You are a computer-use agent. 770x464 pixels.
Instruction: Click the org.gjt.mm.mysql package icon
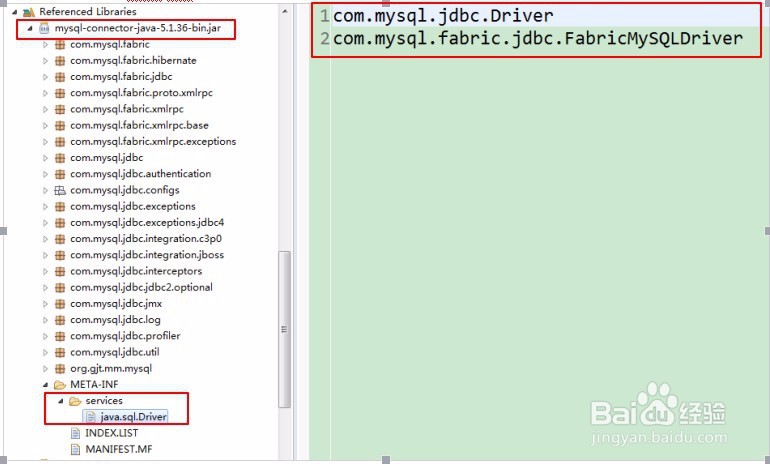pos(60,369)
